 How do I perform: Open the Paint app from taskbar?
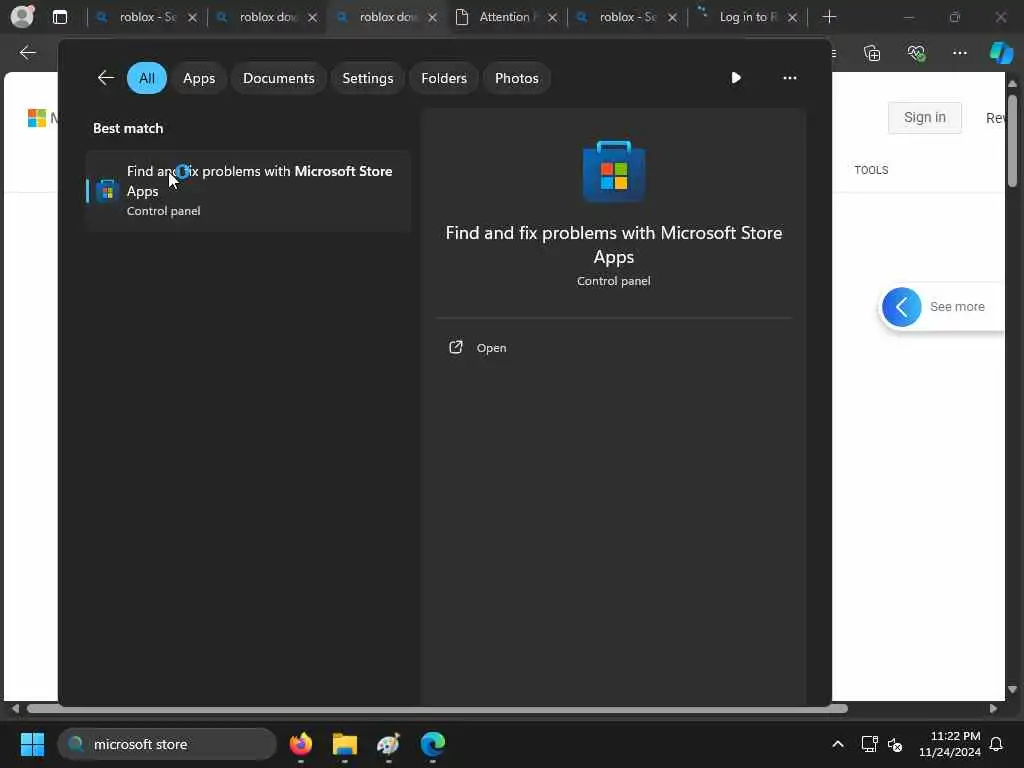pyautogui.click(x=389, y=744)
